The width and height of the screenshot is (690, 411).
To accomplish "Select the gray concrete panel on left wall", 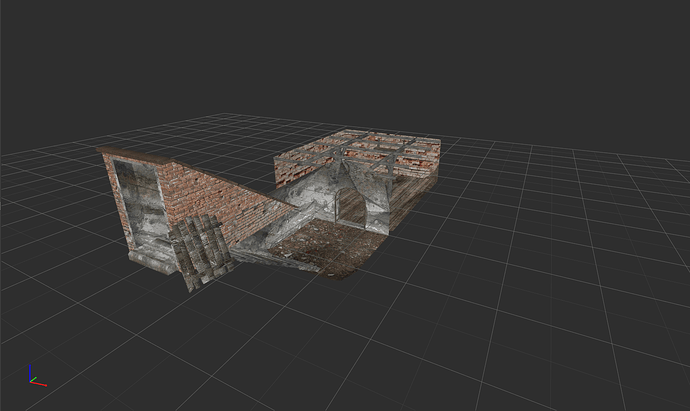I will [x=141, y=204].
